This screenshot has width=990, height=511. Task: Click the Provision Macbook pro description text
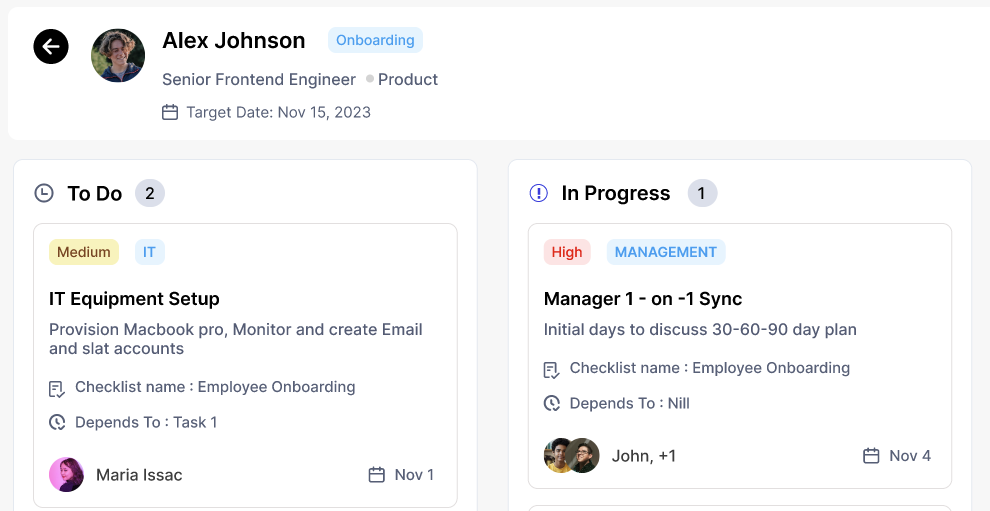click(x=236, y=339)
